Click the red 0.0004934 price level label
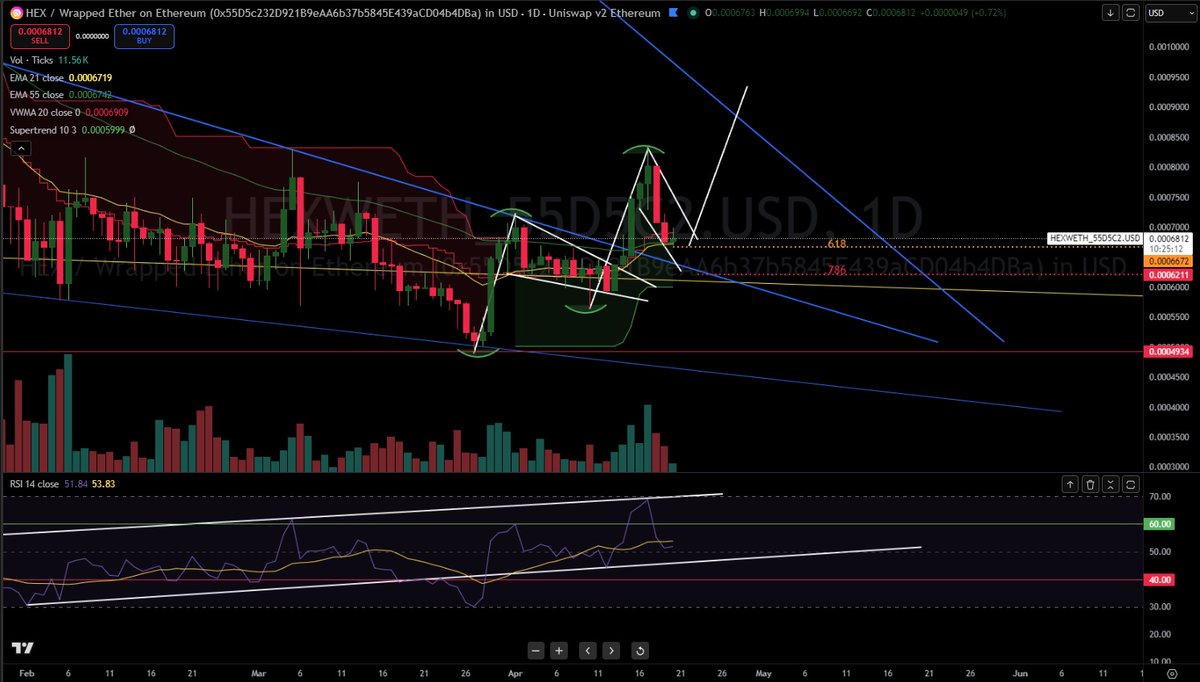The width and height of the screenshot is (1200, 682). click(1170, 350)
